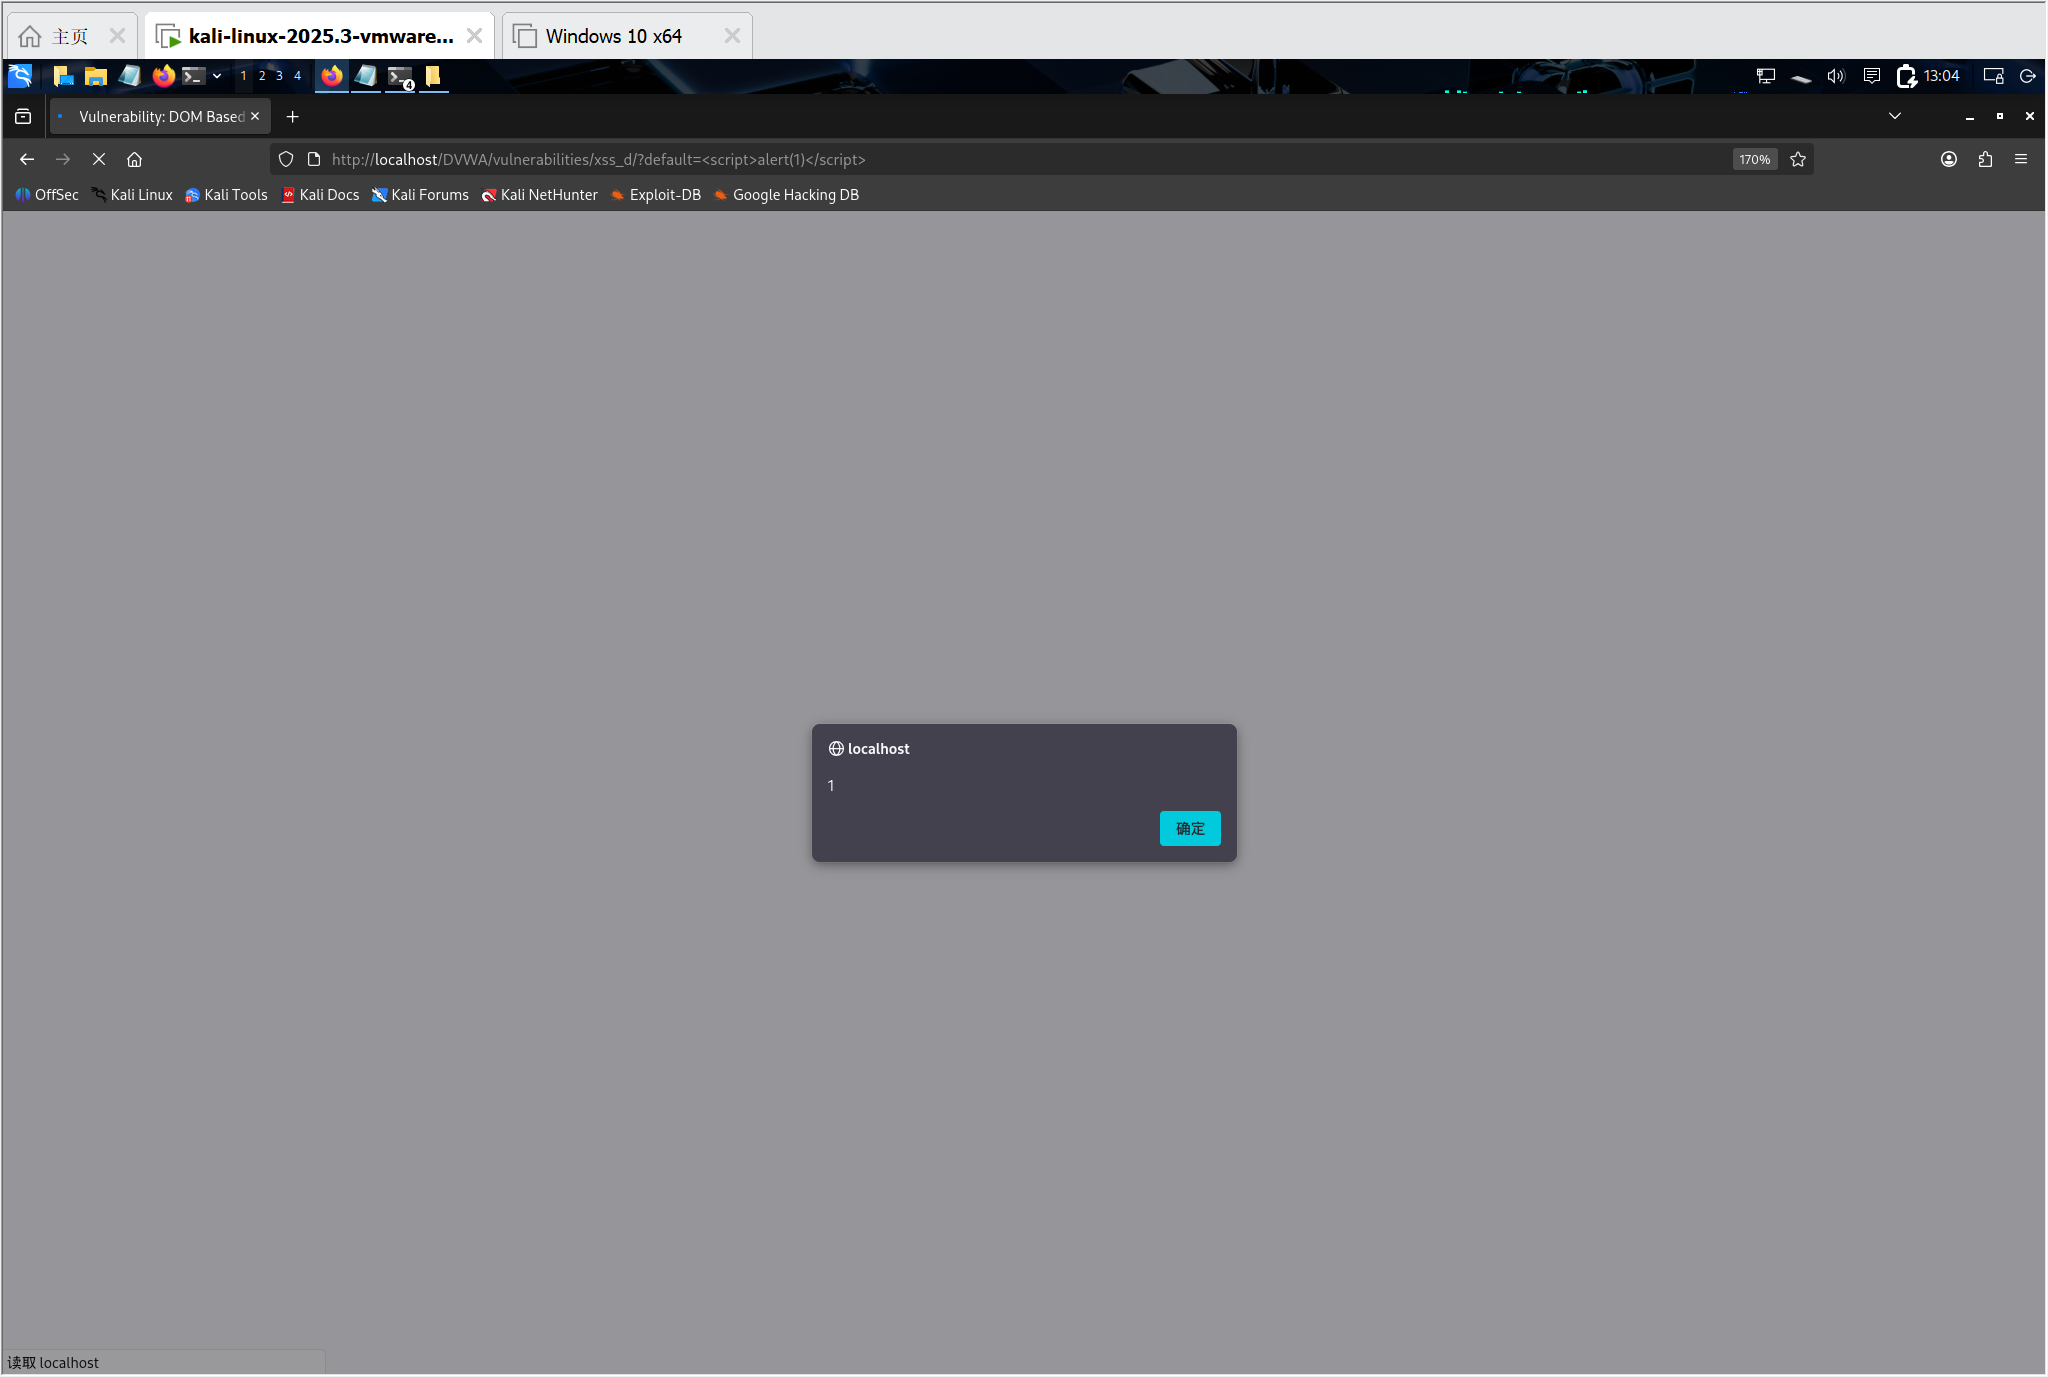Image resolution: width=2048 pixels, height=1377 pixels.
Task: Click the 确定 button in alert dialog
Action: (x=1189, y=828)
